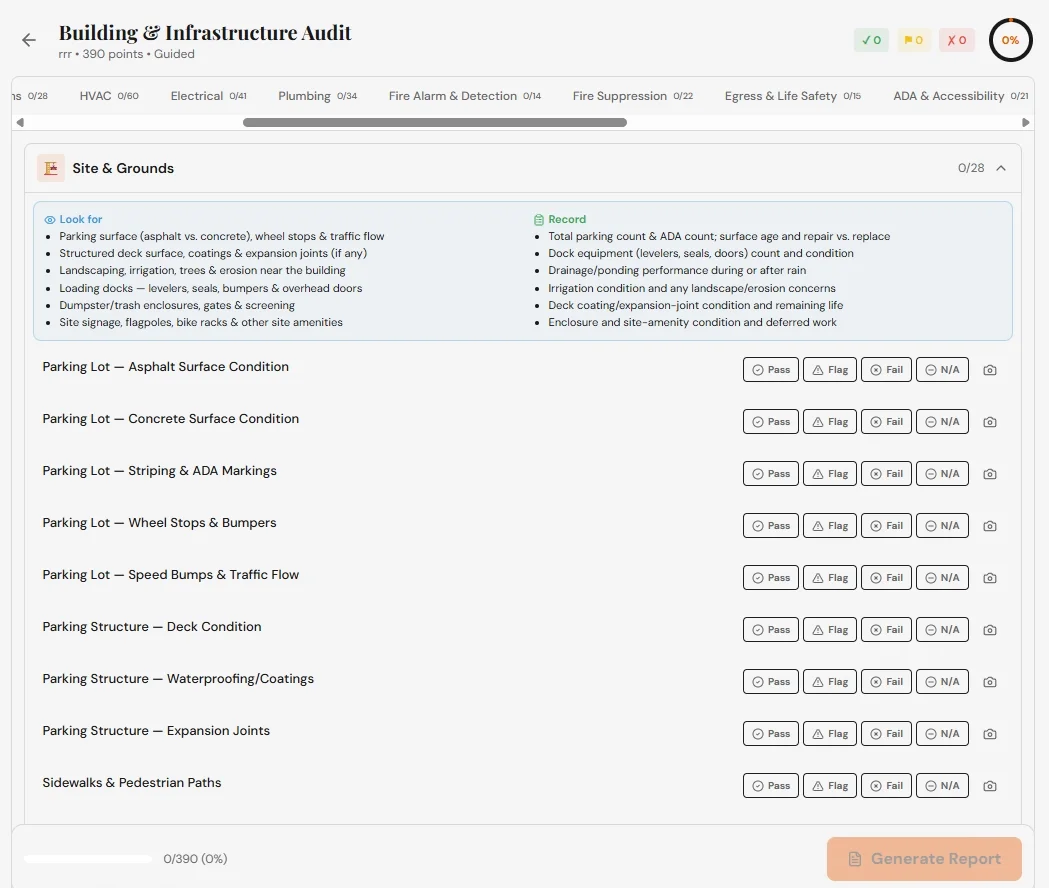Mark Speed Bumps & Traffic Flow as Pass
Screen dimensions: 1049x888
(771, 578)
